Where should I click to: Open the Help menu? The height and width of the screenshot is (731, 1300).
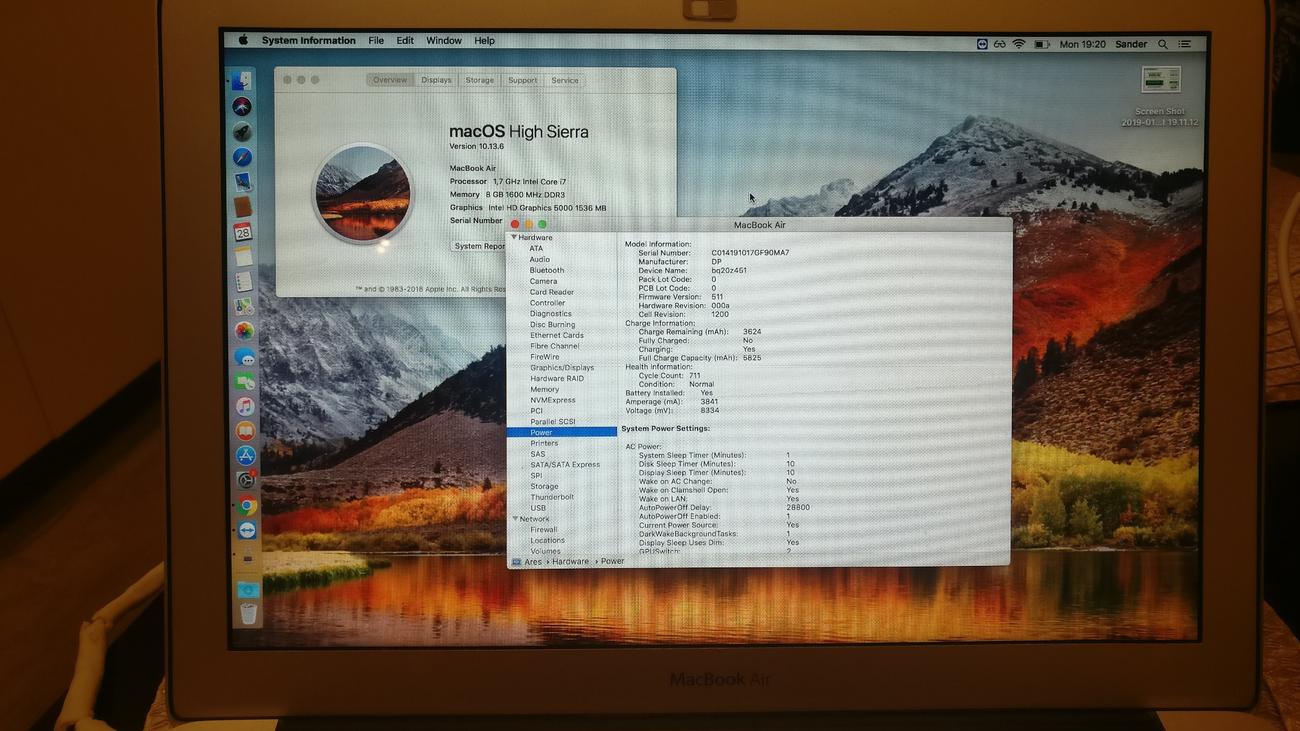point(484,41)
